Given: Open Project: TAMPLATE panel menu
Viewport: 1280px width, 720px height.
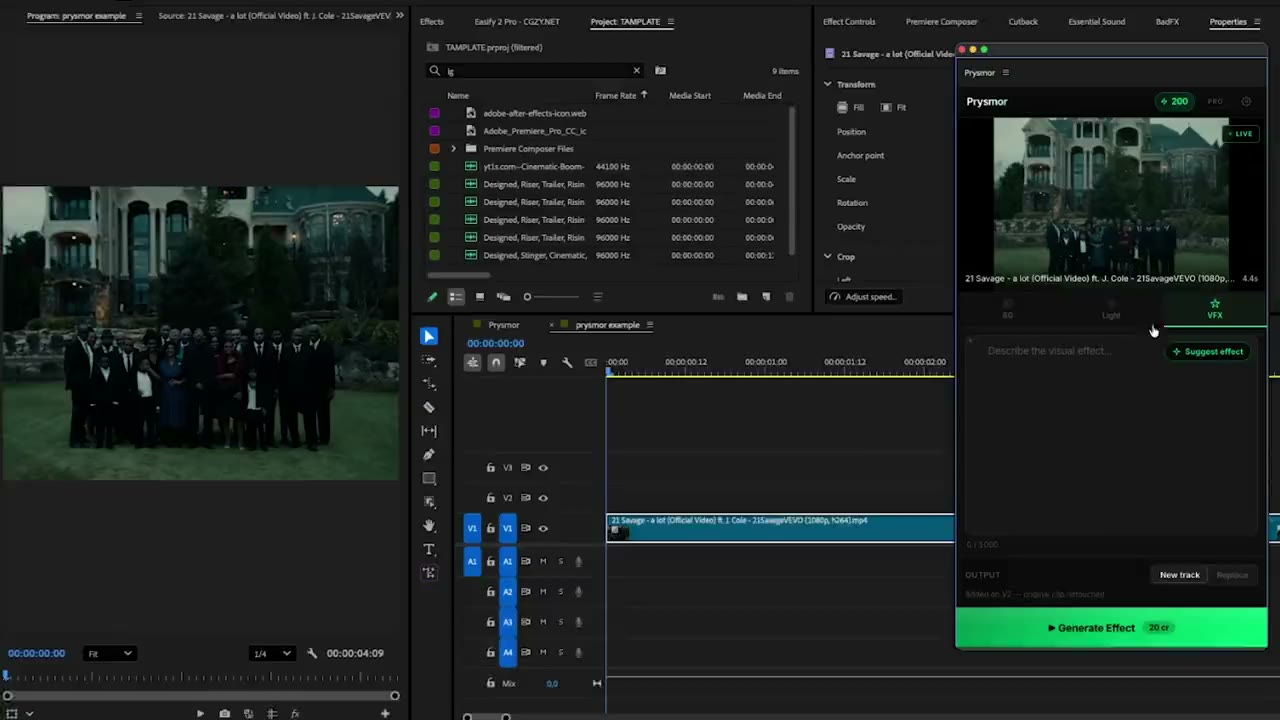Looking at the screenshot, I should (x=670, y=22).
